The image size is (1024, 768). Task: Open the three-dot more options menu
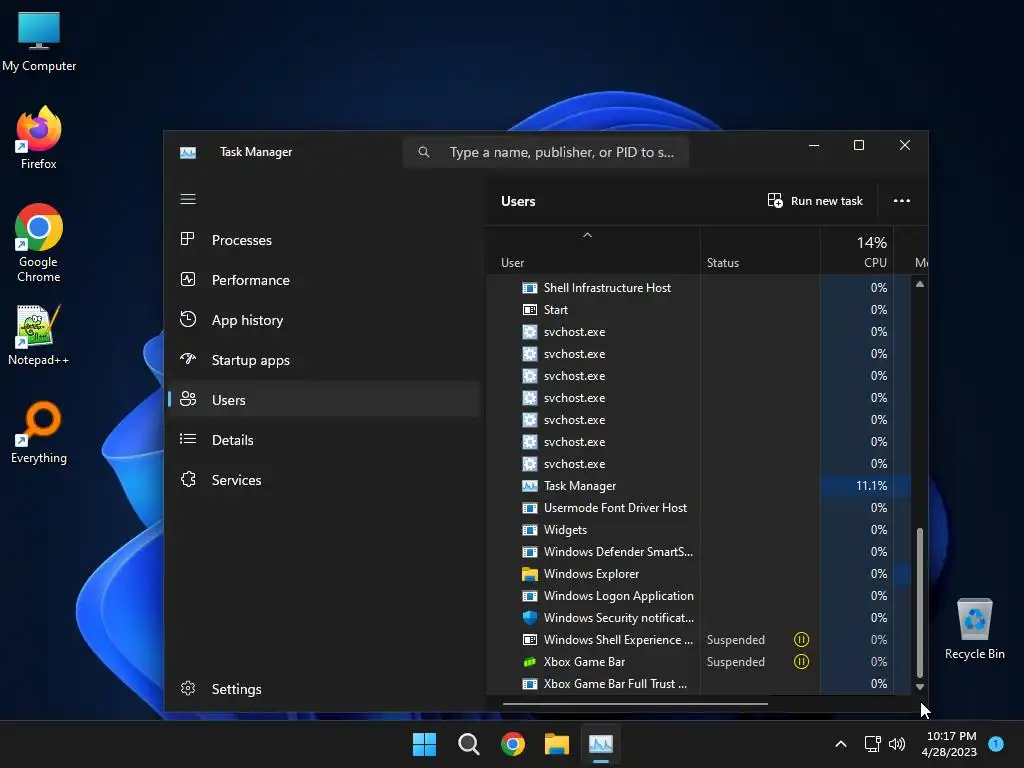tap(902, 201)
